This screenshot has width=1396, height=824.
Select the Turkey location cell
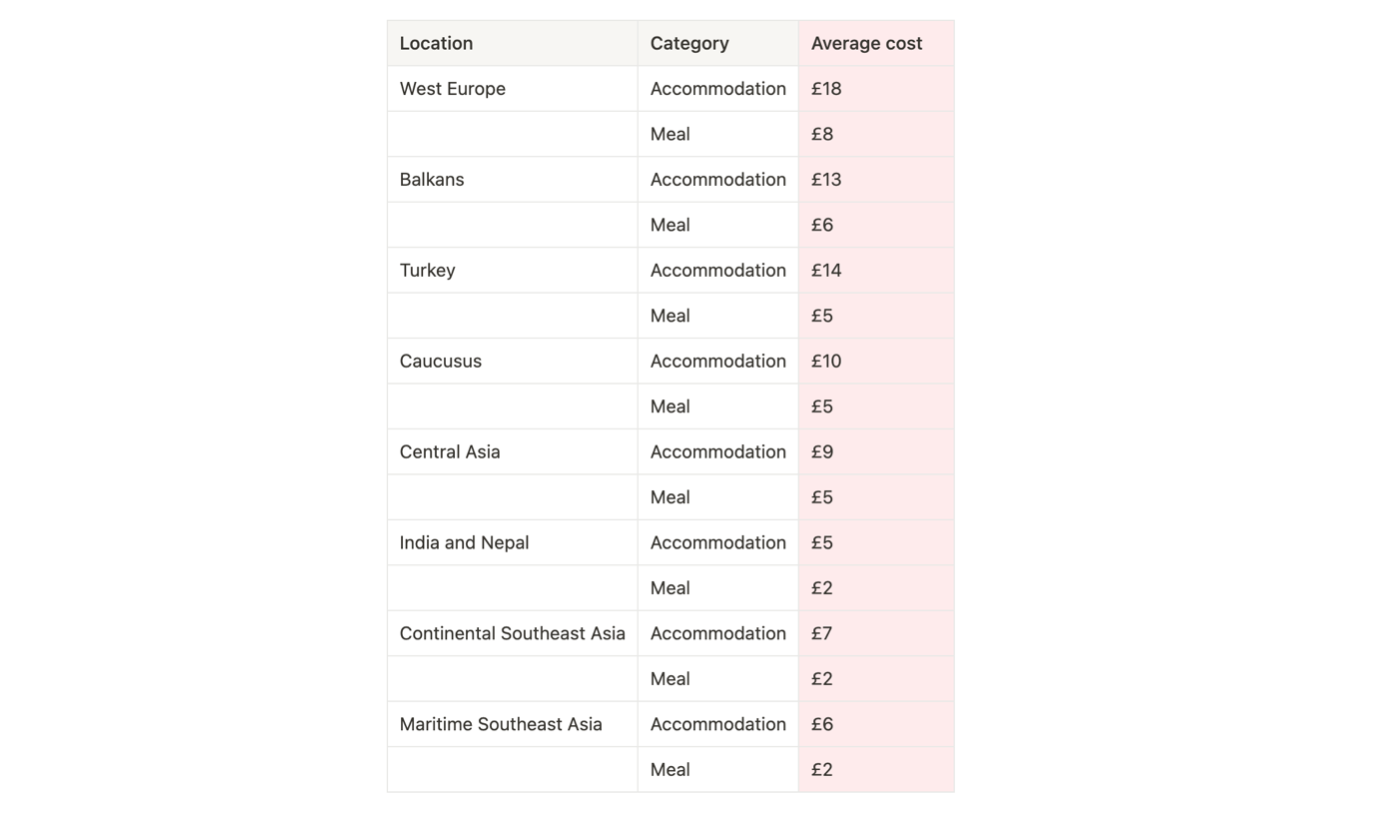tap(512, 270)
